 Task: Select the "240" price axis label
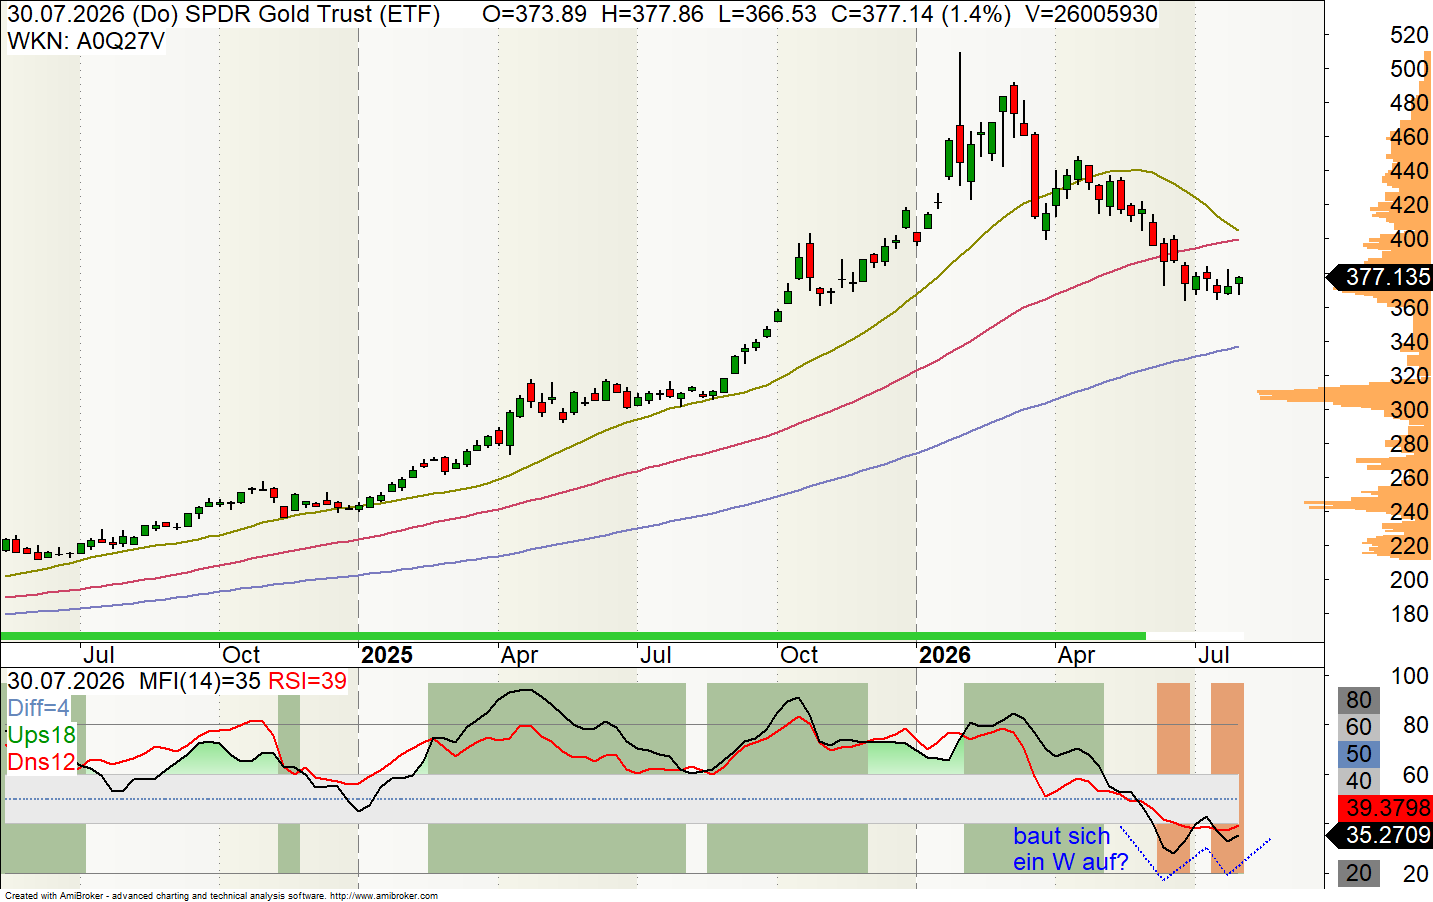(1409, 512)
